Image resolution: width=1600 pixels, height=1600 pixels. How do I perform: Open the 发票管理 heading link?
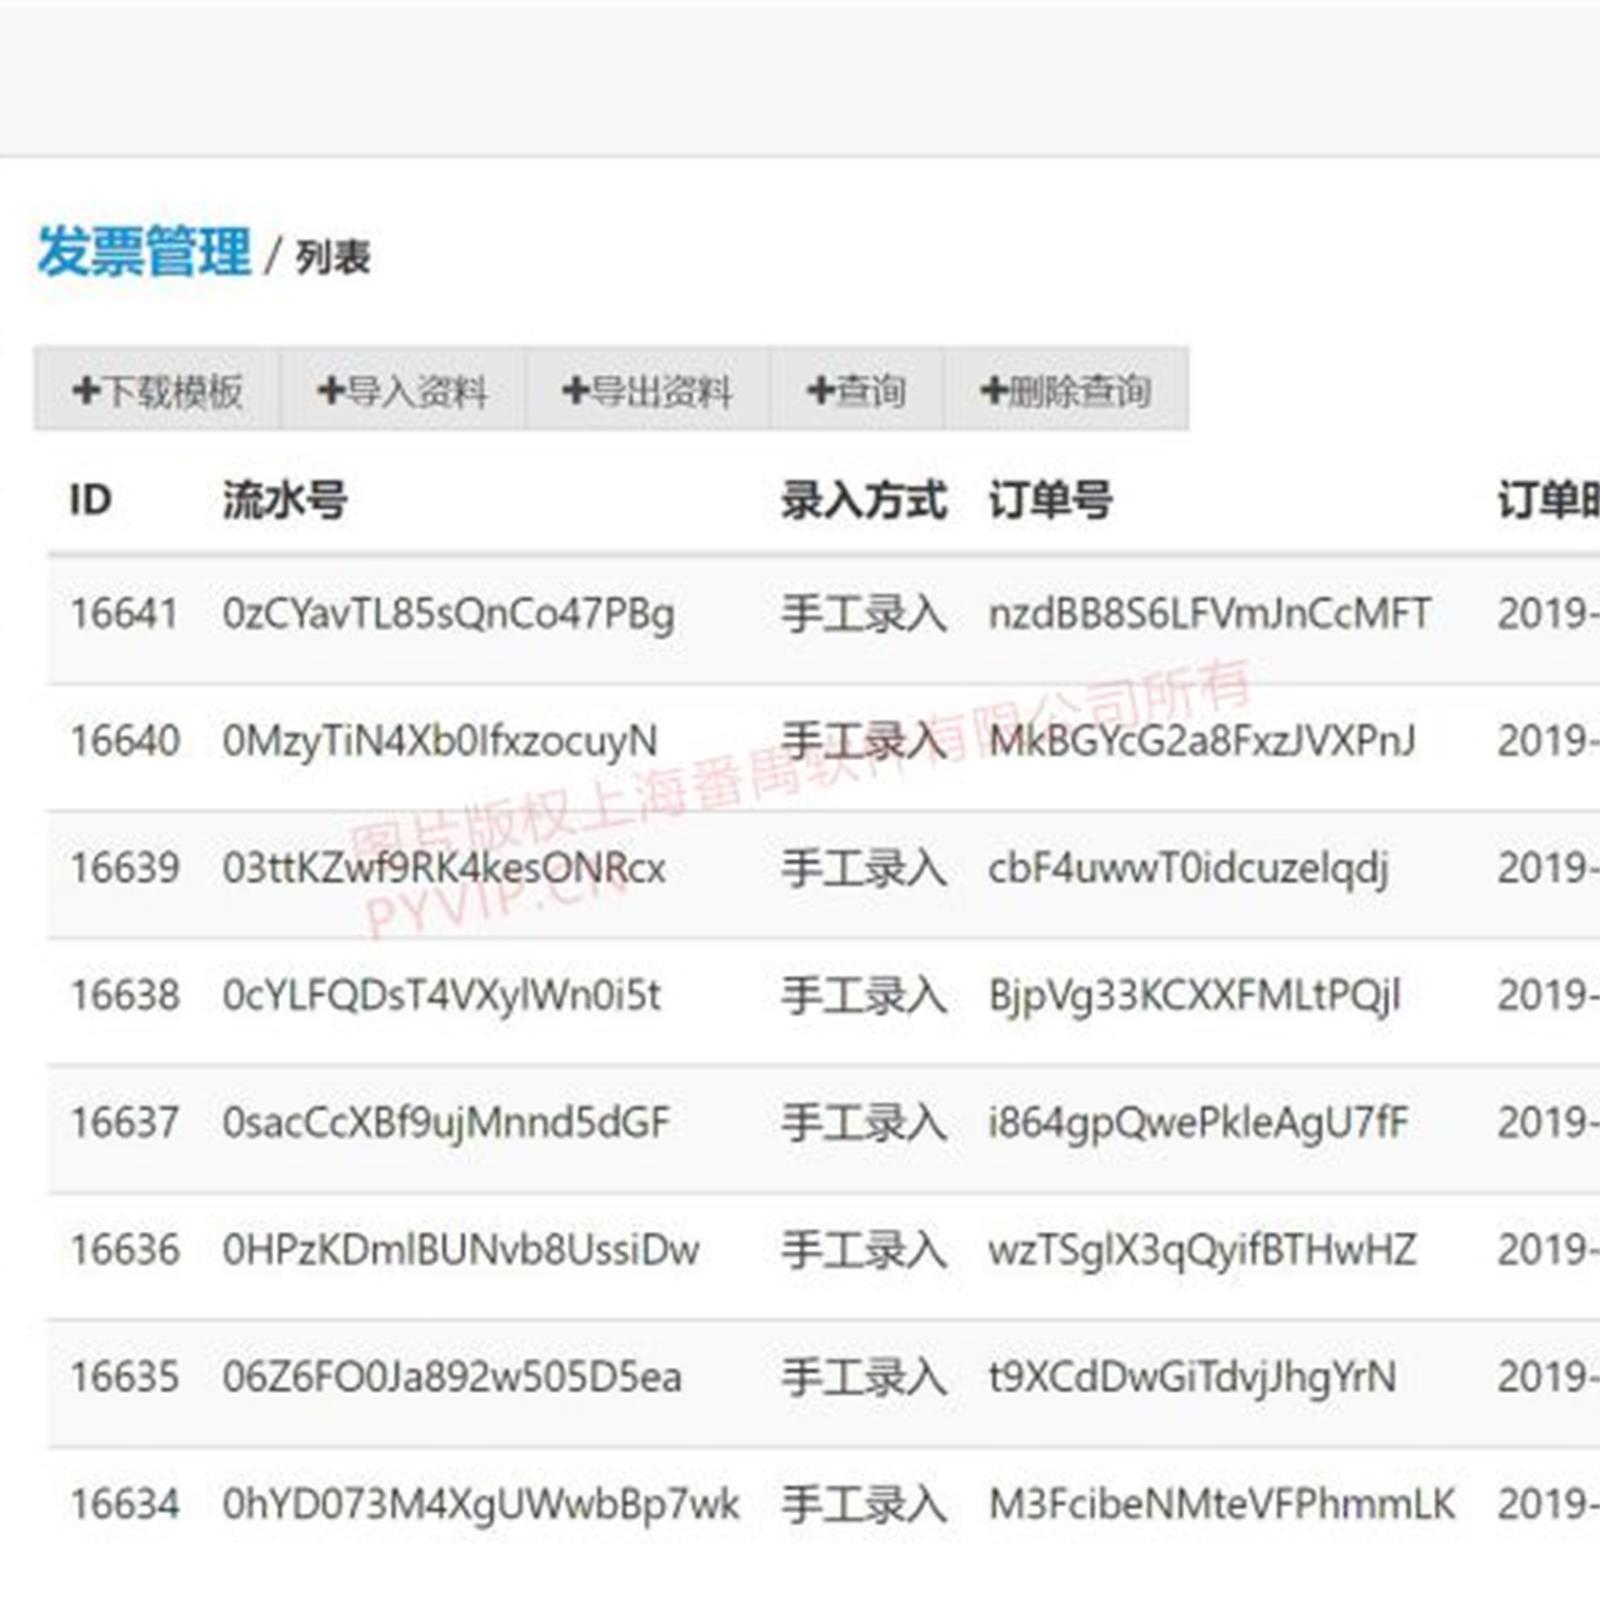(144, 251)
